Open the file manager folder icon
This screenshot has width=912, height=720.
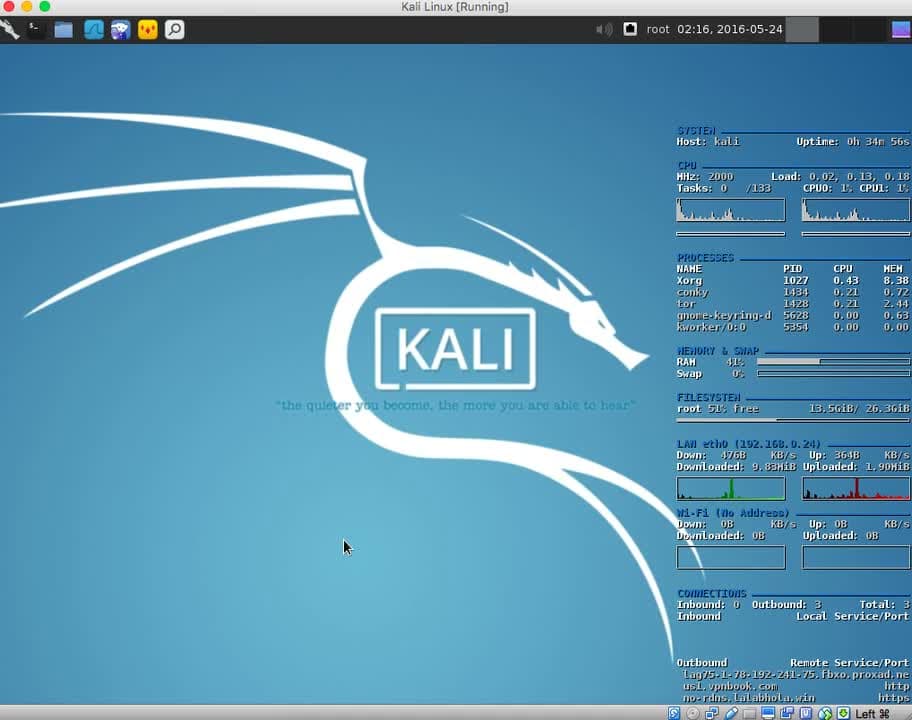click(63, 29)
